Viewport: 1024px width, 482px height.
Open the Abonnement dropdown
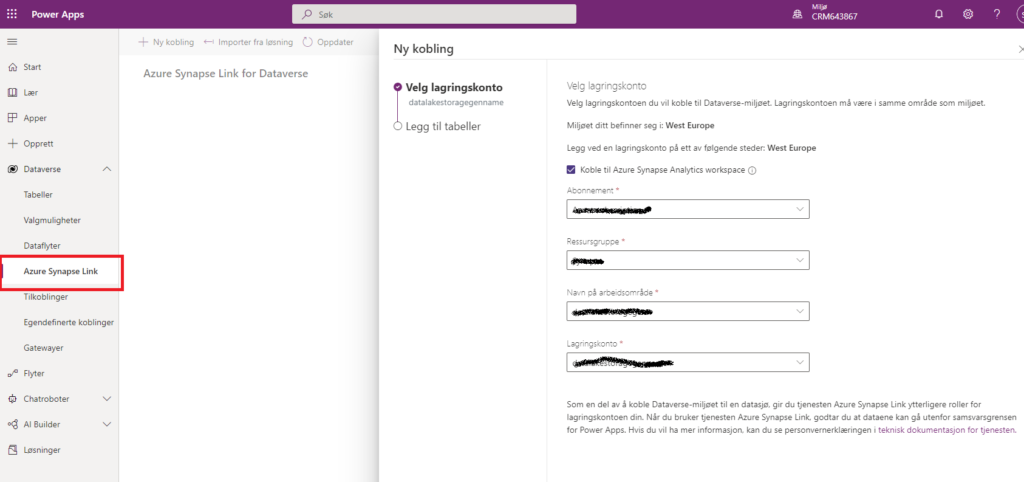(688, 209)
